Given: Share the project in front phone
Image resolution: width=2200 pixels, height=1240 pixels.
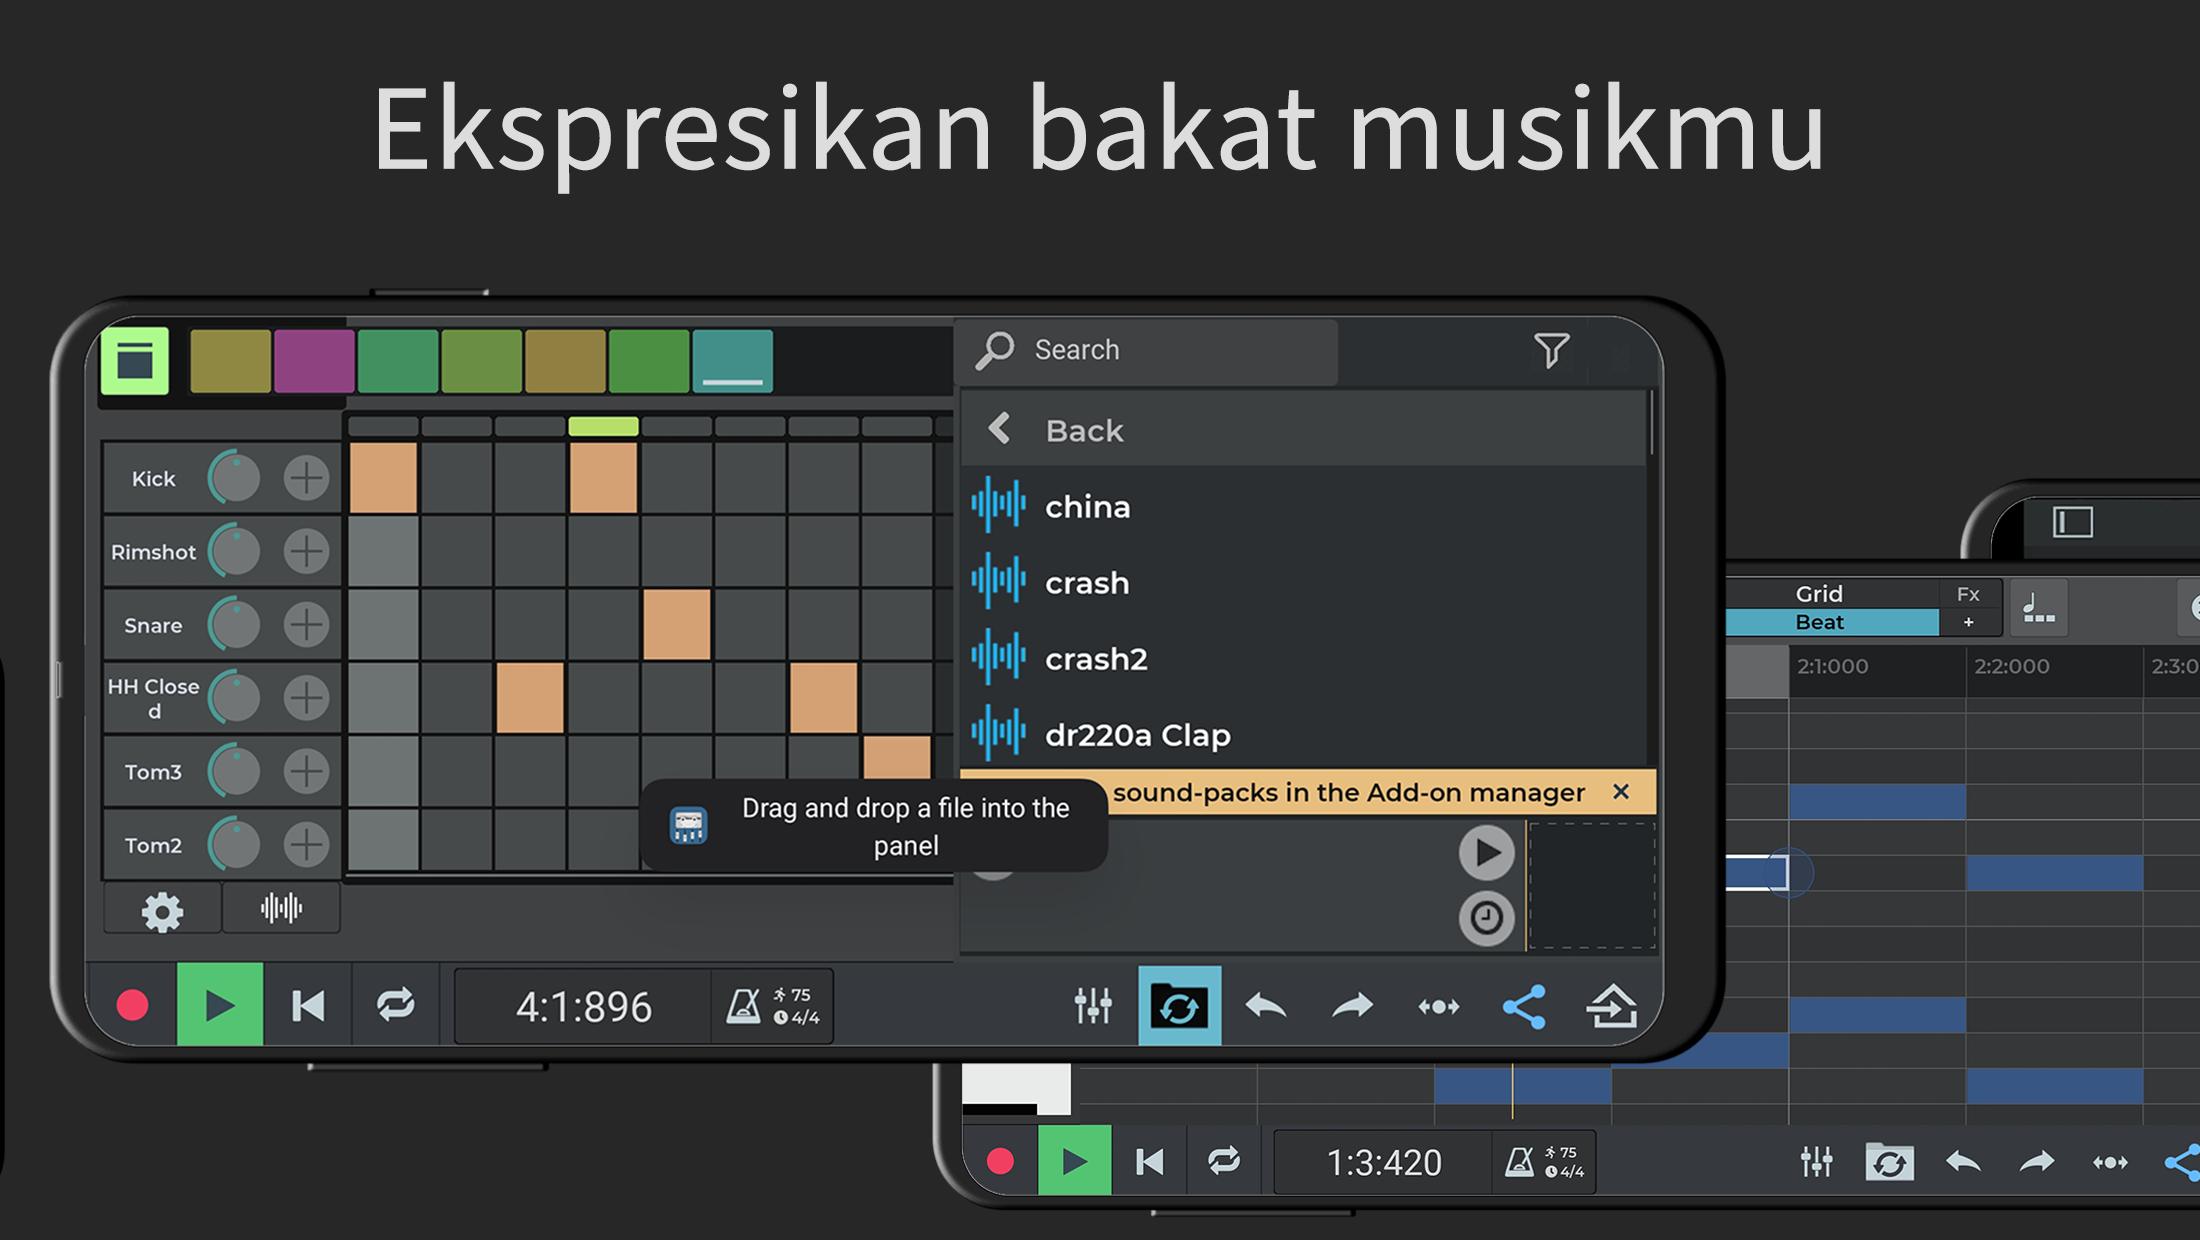Looking at the screenshot, I should click(x=1524, y=1006).
